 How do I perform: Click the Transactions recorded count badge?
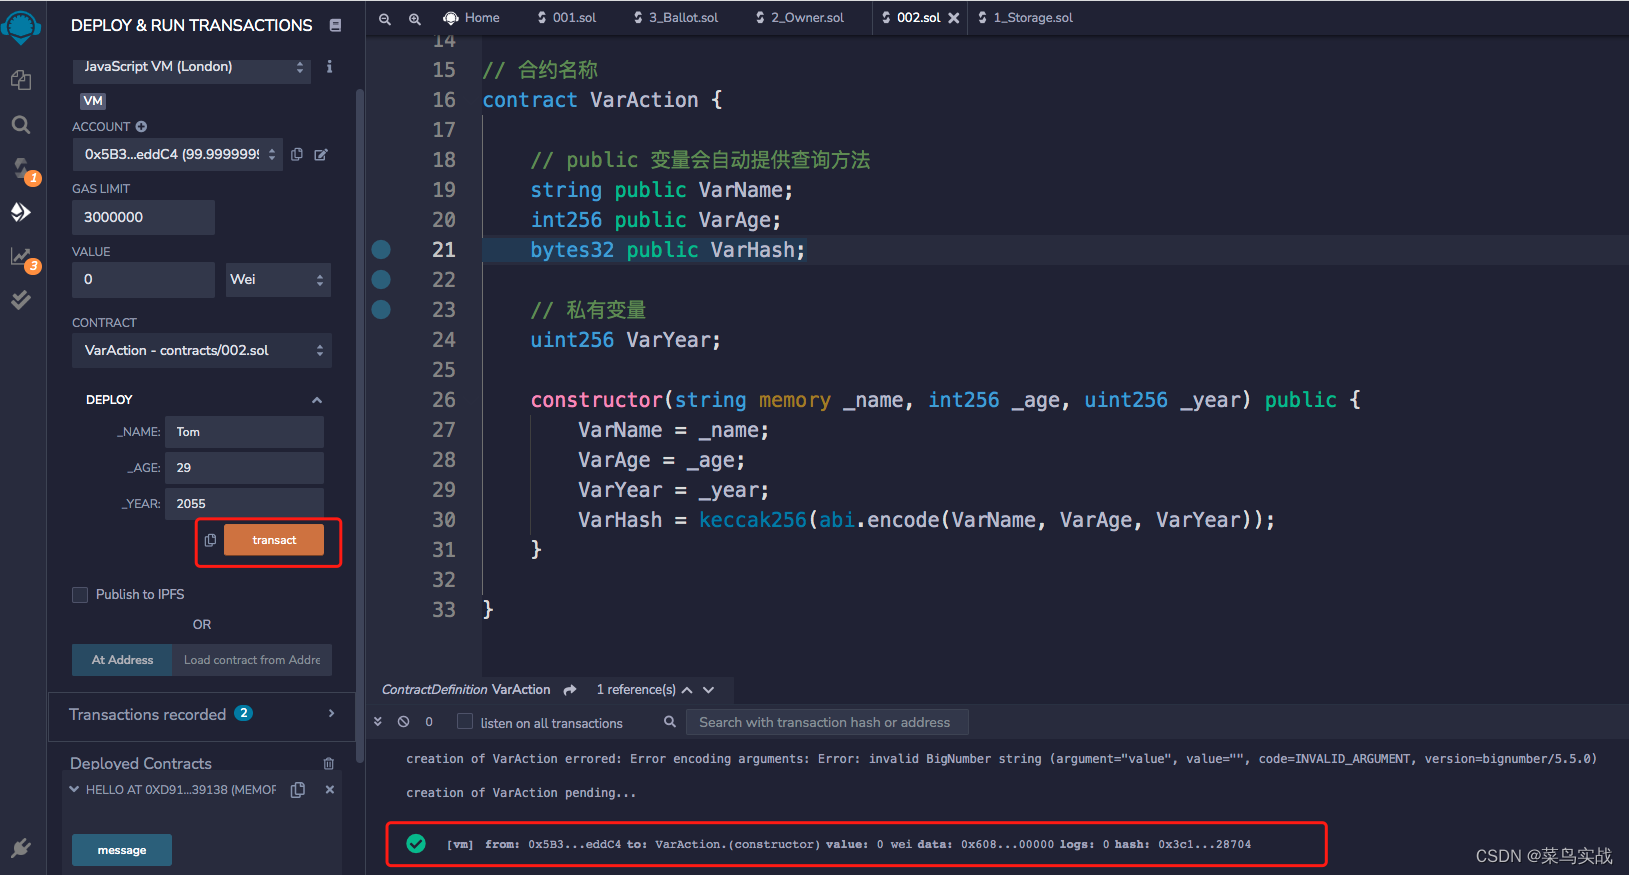click(x=243, y=713)
